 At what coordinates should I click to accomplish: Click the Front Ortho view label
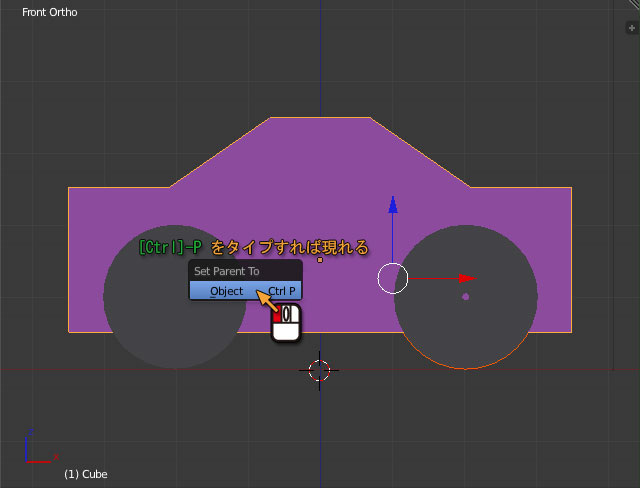(x=49, y=13)
